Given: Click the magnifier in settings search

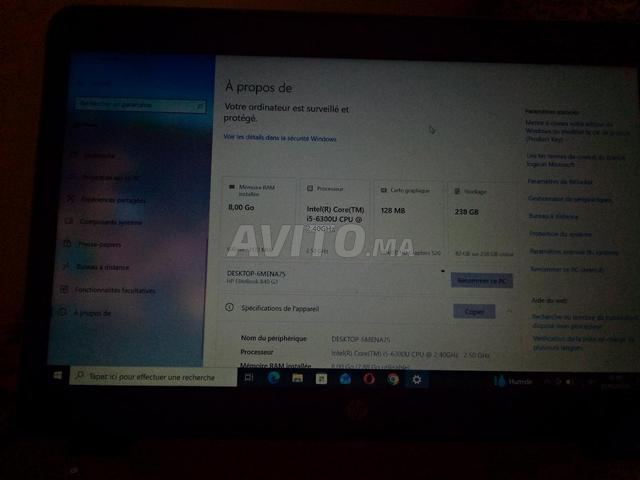Looking at the screenshot, I should click(x=199, y=106).
